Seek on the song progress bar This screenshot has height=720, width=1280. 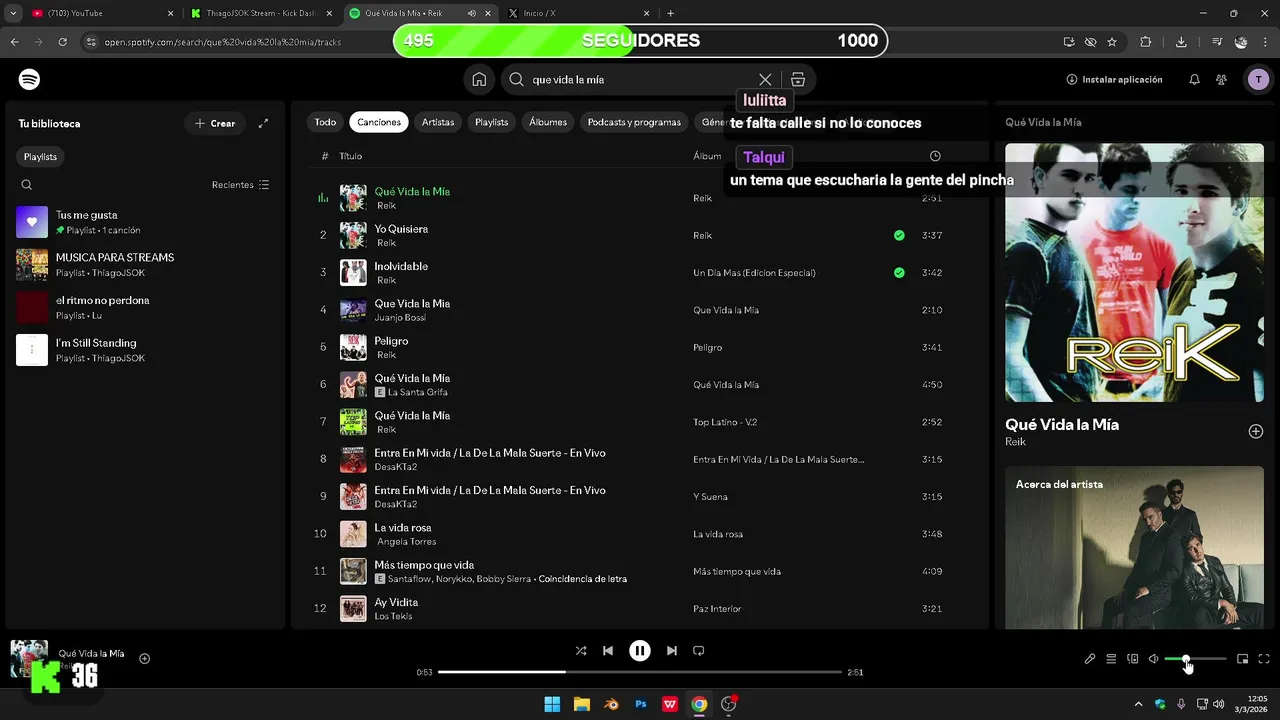tap(640, 672)
